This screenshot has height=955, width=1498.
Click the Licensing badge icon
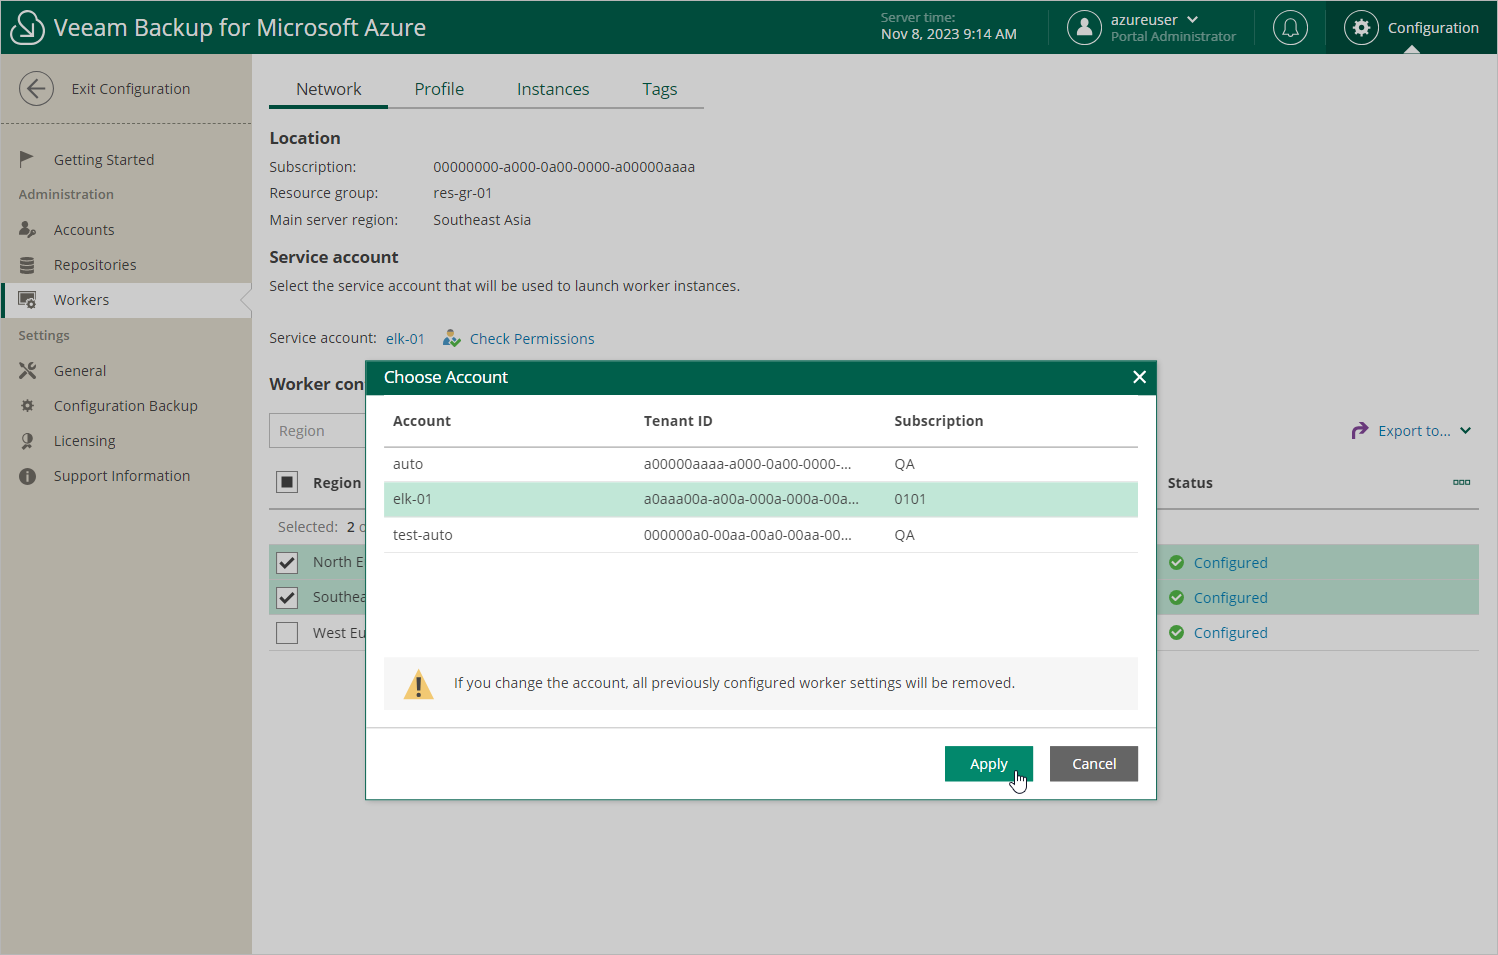coord(27,441)
